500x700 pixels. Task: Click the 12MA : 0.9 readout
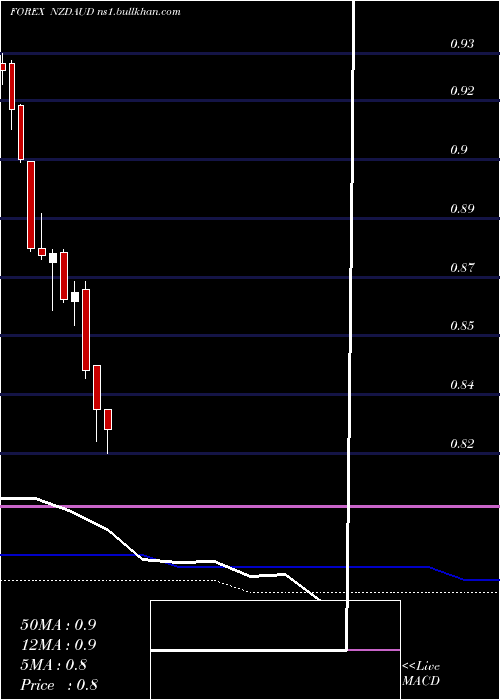coord(58,645)
